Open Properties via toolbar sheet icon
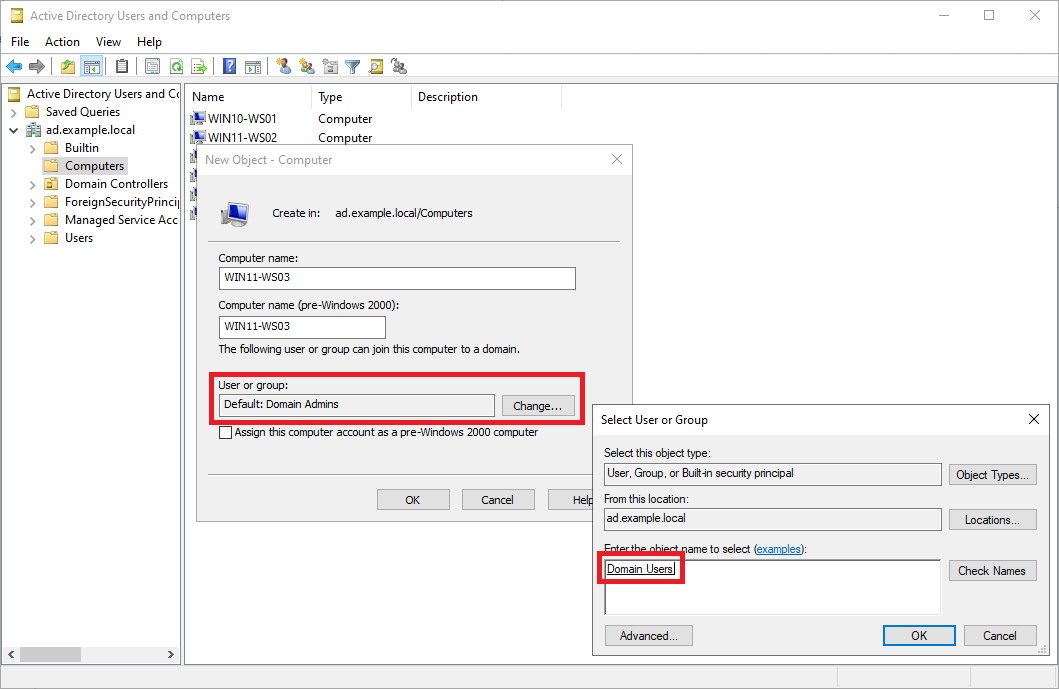 pyautogui.click(x=153, y=66)
